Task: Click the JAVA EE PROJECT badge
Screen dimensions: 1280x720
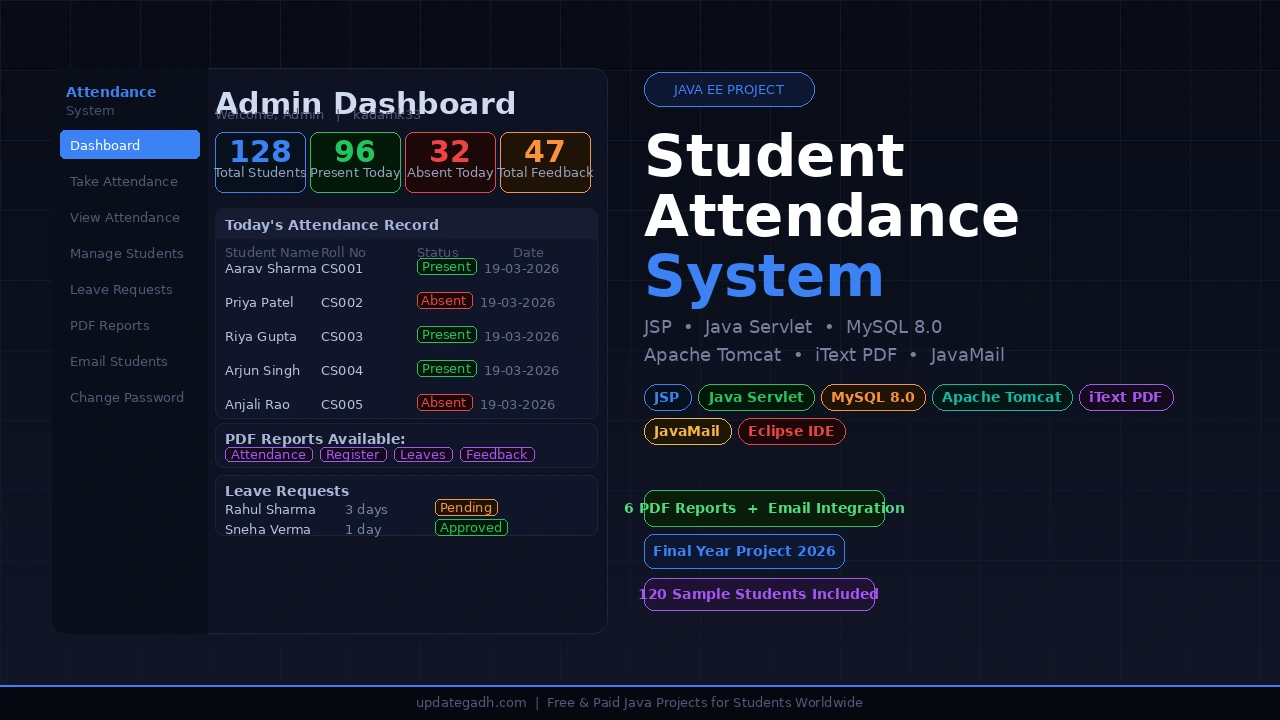Action: (729, 89)
